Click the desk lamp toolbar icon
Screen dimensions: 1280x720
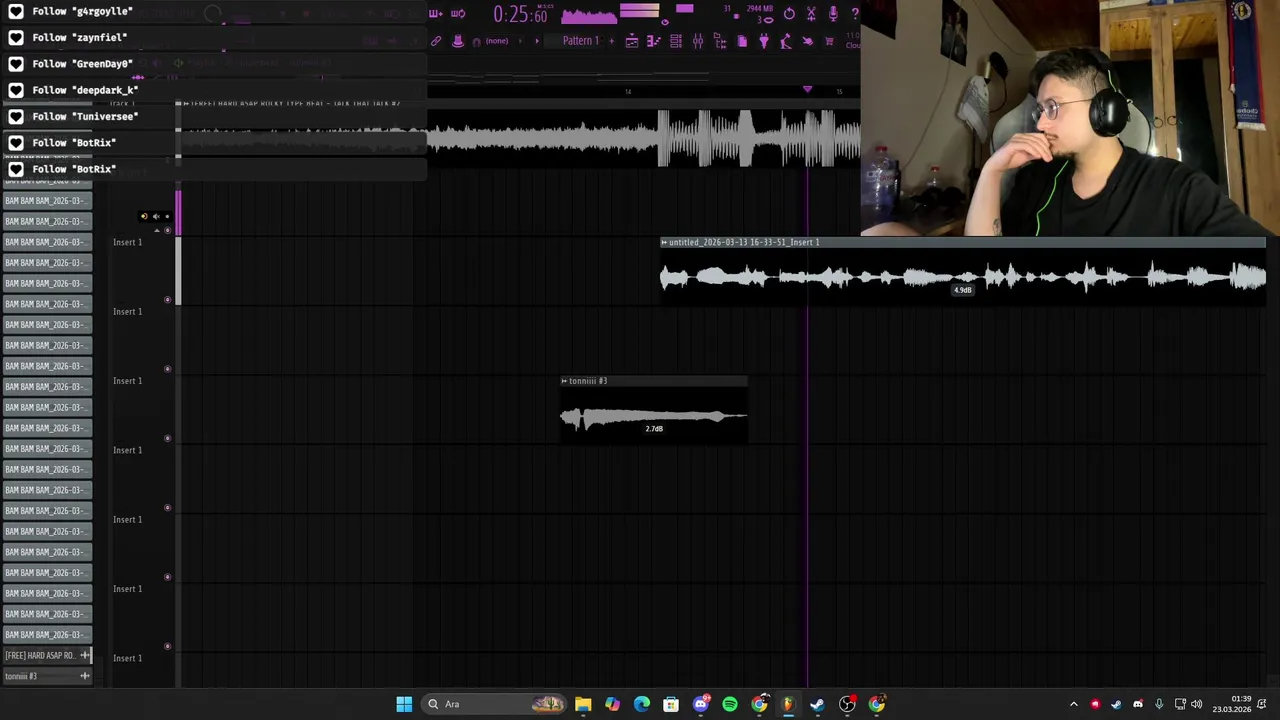pos(786,41)
